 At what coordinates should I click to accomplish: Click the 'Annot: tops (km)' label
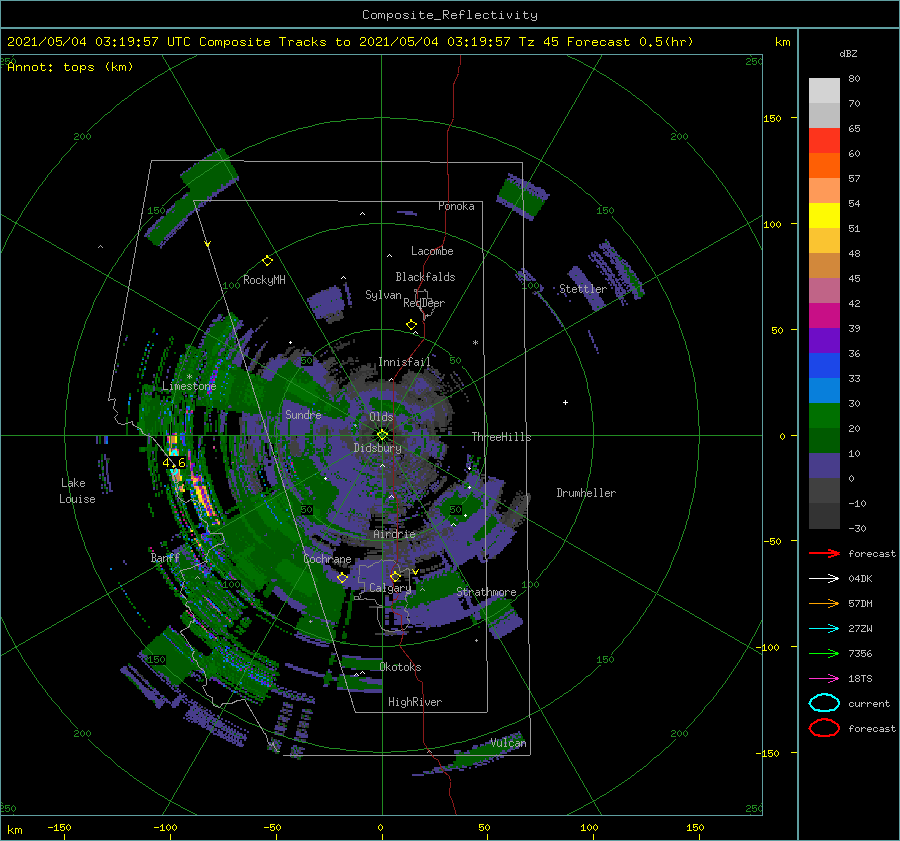click(x=71, y=67)
